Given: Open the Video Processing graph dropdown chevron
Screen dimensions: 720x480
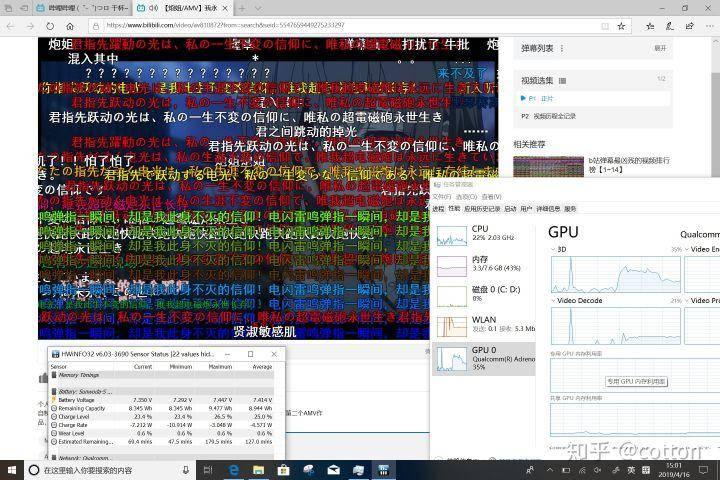Looking at the screenshot, I should 687,300.
